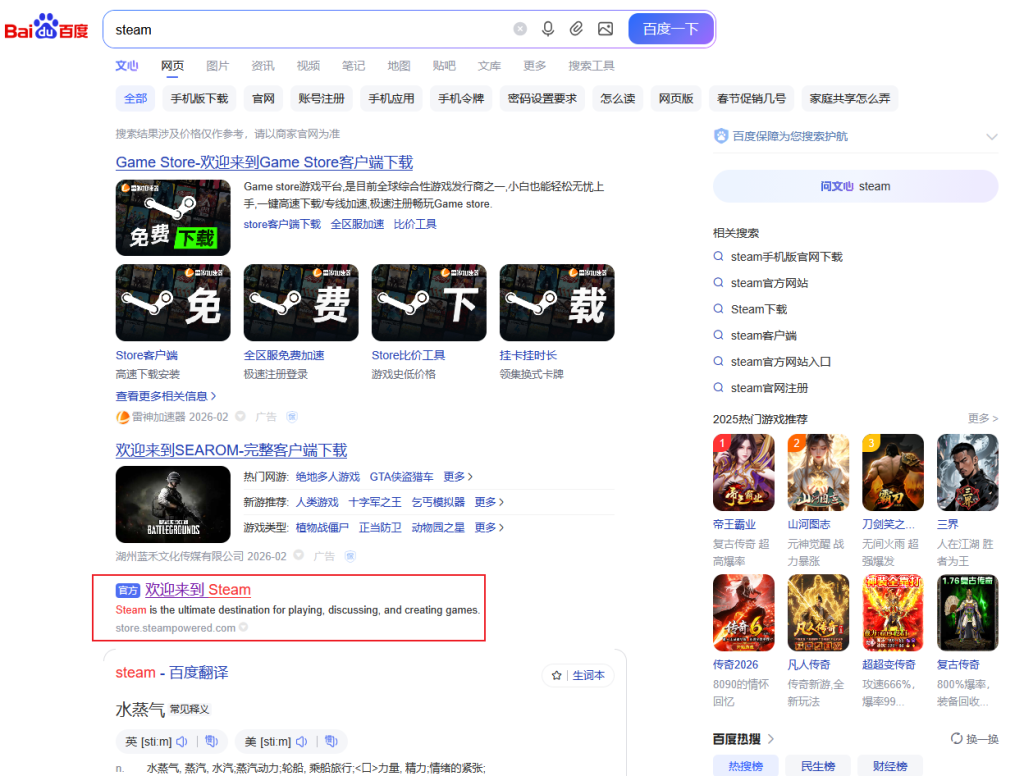Open the 欢迎来到 Steam official link
The image size is (1024, 776).
[x=198, y=590]
